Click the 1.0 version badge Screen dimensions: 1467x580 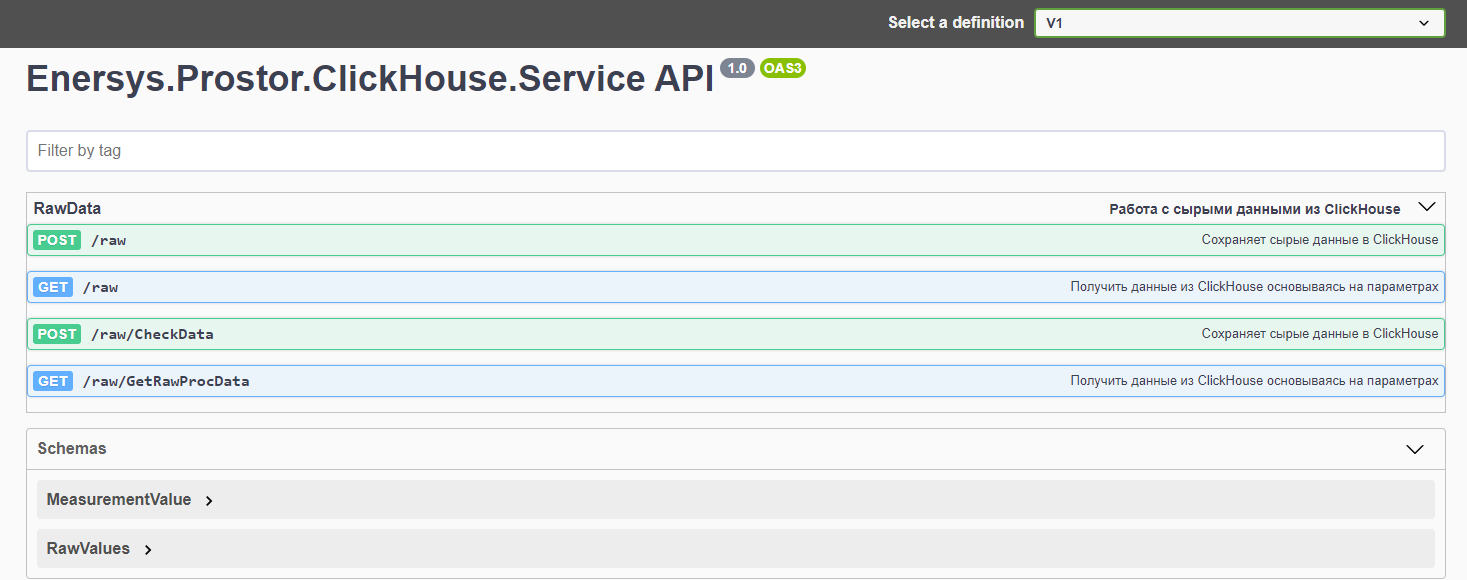click(737, 68)
